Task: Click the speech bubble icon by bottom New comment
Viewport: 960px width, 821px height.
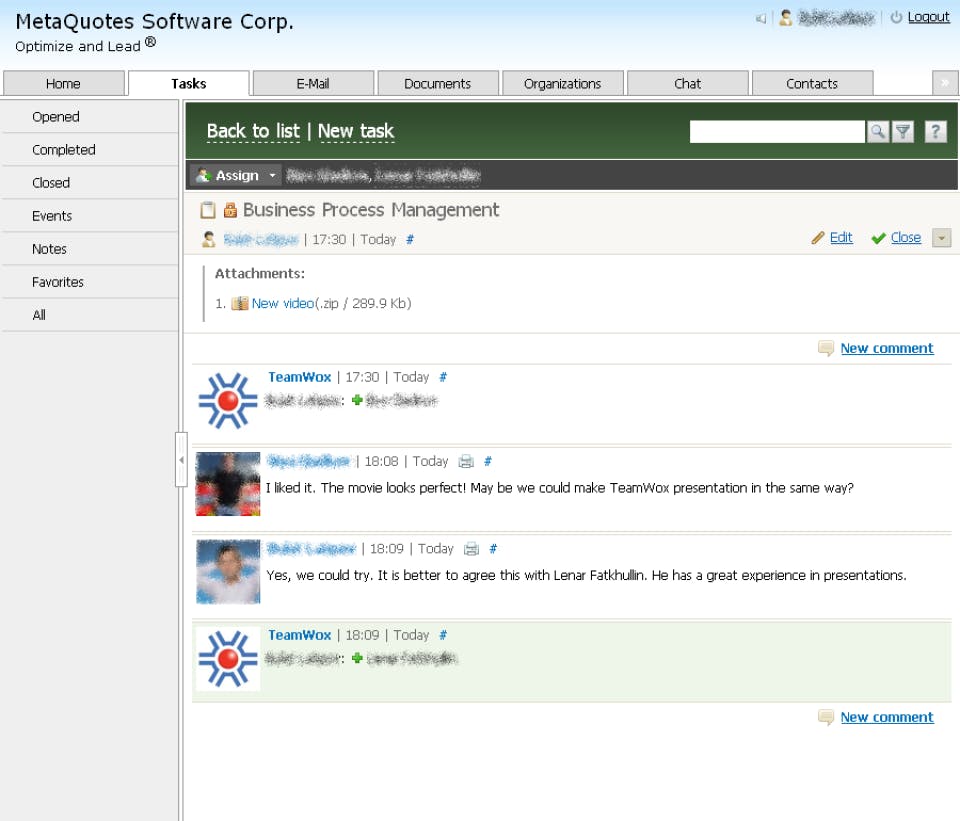Action: 826,717
